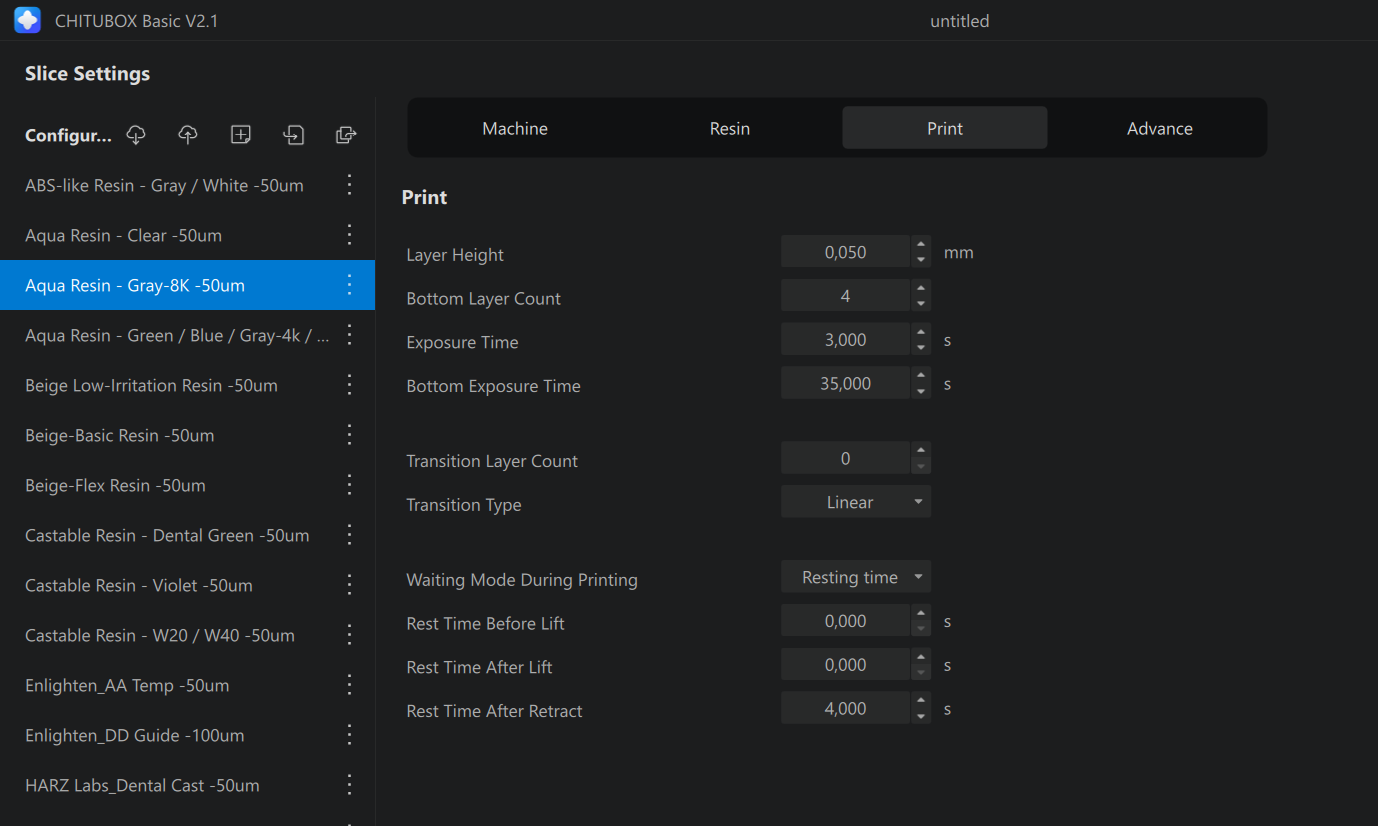1378x826 pixels.
Task: Switch to the Machine tab
Action: (515, 128)
